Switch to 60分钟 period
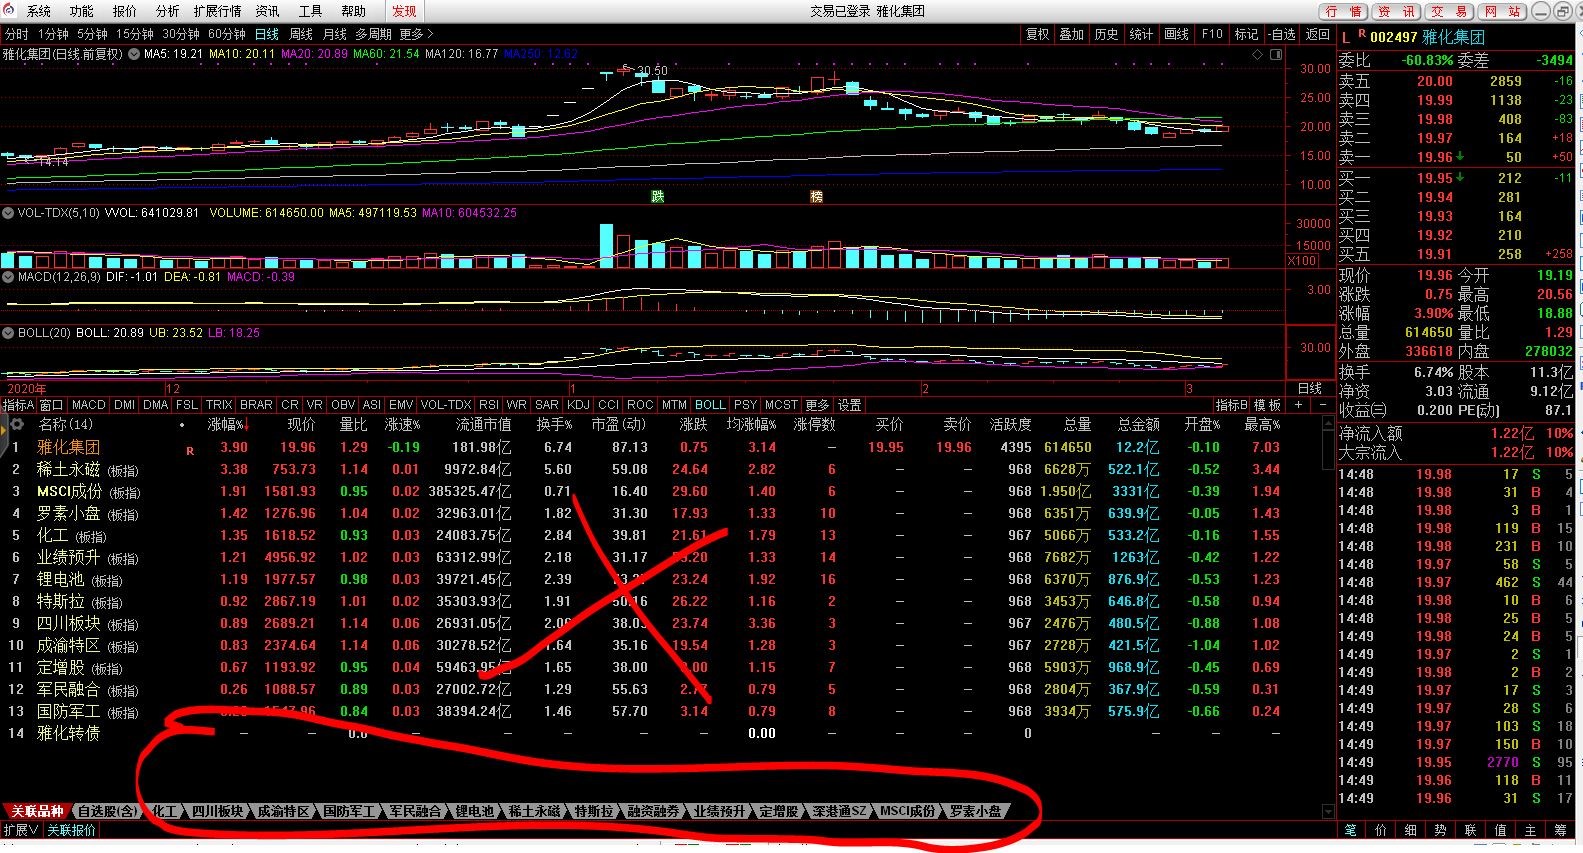 [227, 34]
